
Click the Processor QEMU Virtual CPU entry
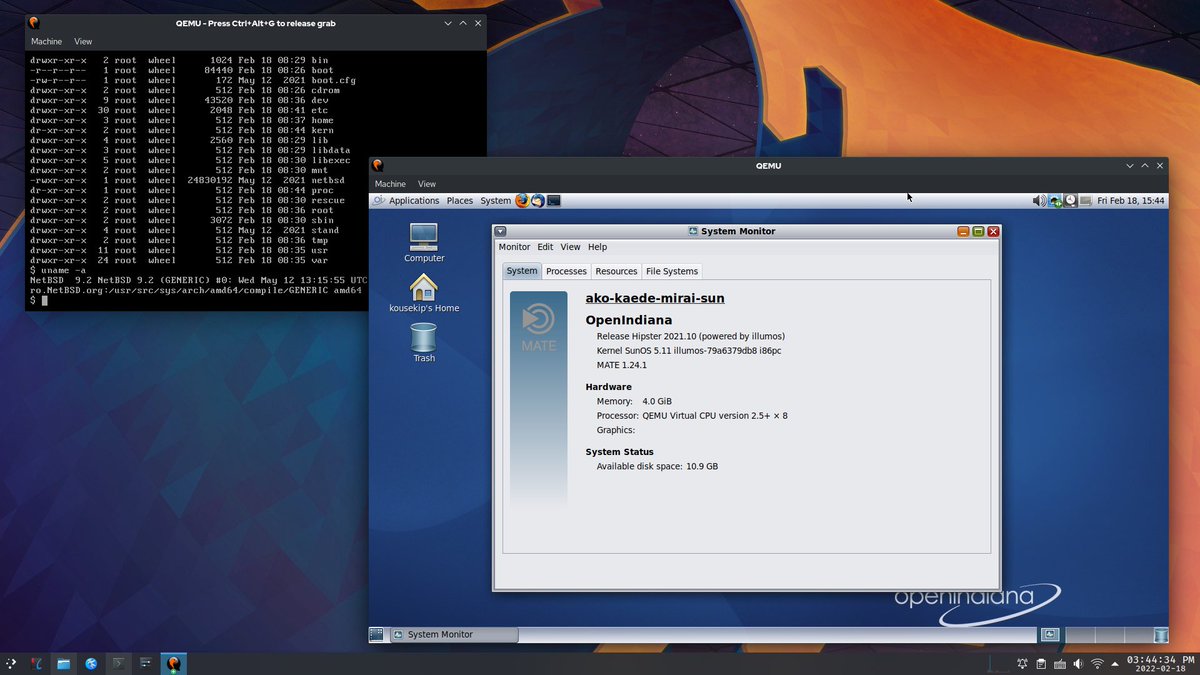pyautogui.click(x=692, y=415)
